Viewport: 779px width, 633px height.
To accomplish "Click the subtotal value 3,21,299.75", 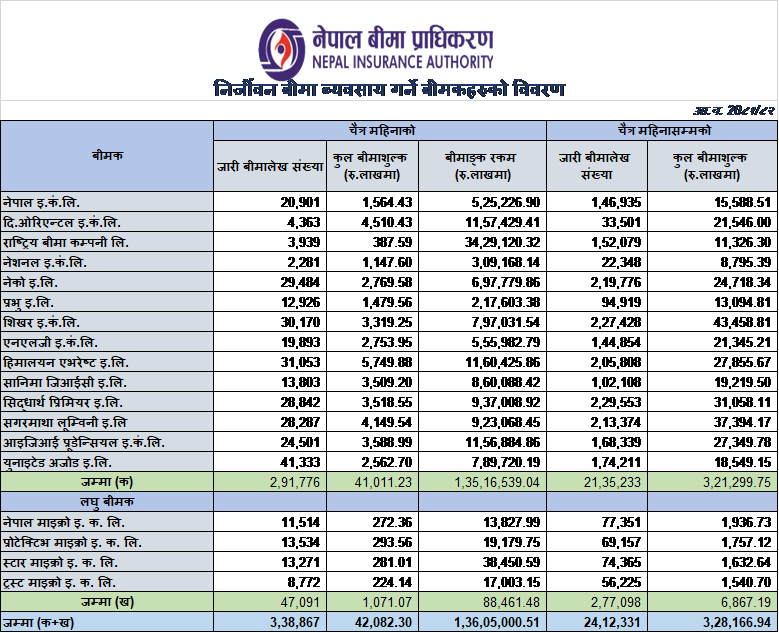I will click(737, 482).
